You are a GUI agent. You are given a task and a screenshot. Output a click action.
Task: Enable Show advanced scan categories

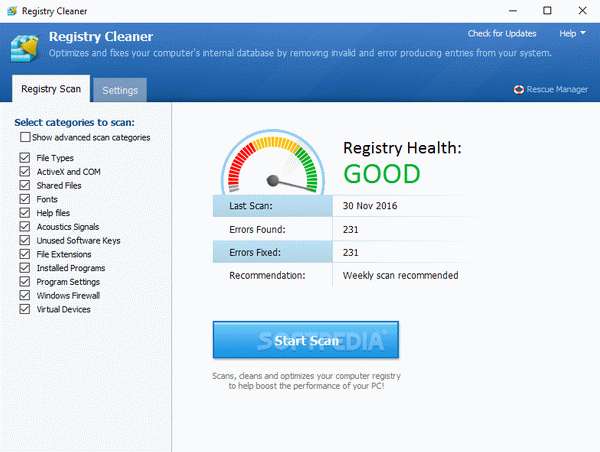click(x=24, y=137)
